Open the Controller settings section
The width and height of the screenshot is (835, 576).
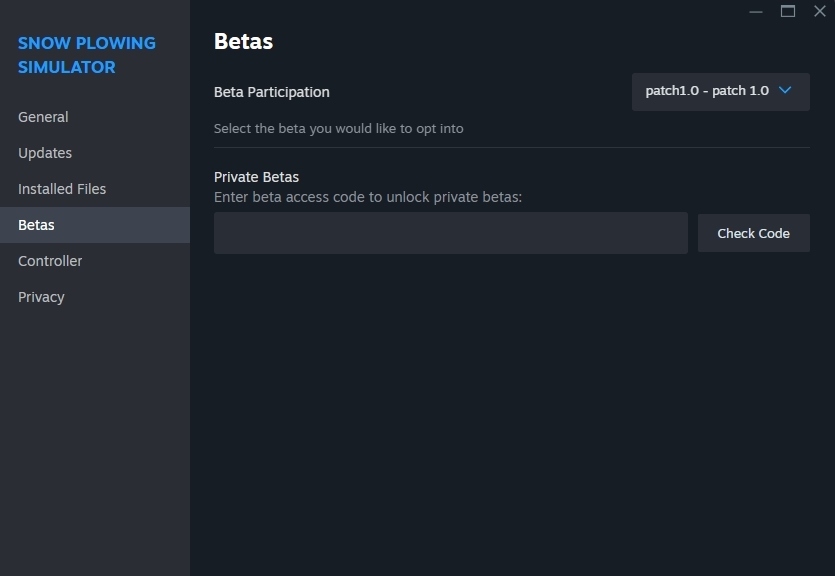point(50,261)
